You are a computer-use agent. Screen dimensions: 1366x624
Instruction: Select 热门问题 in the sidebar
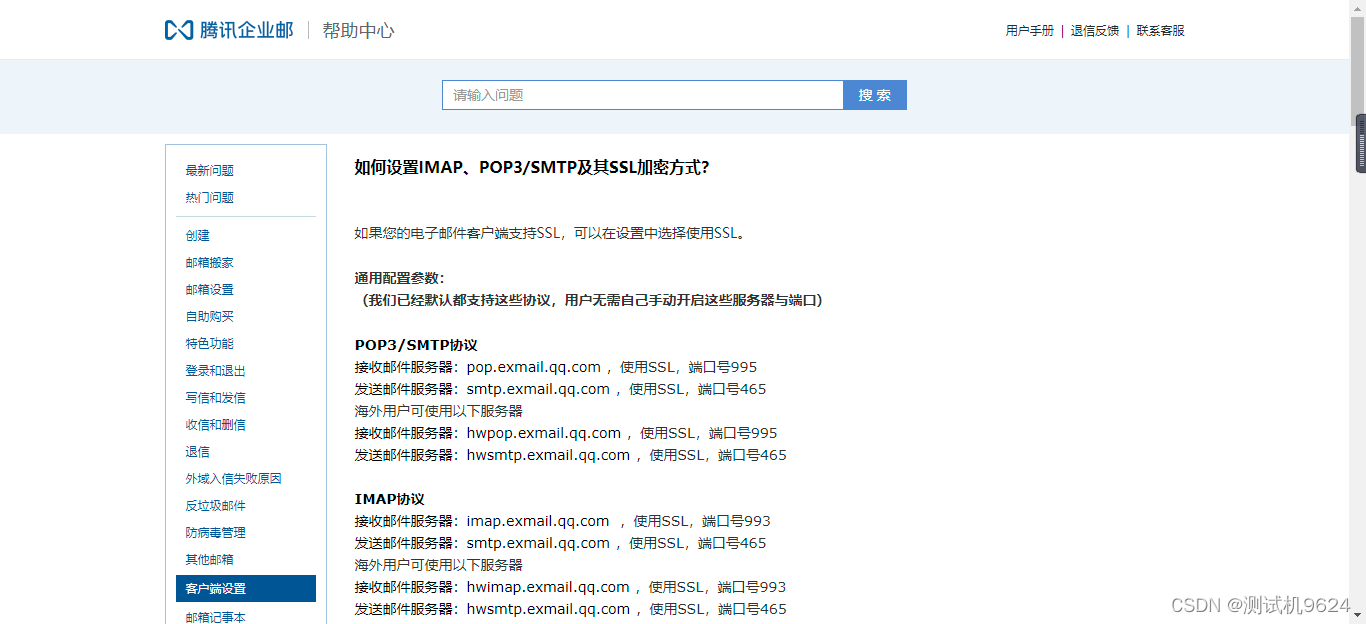click(x=210, y=198)
